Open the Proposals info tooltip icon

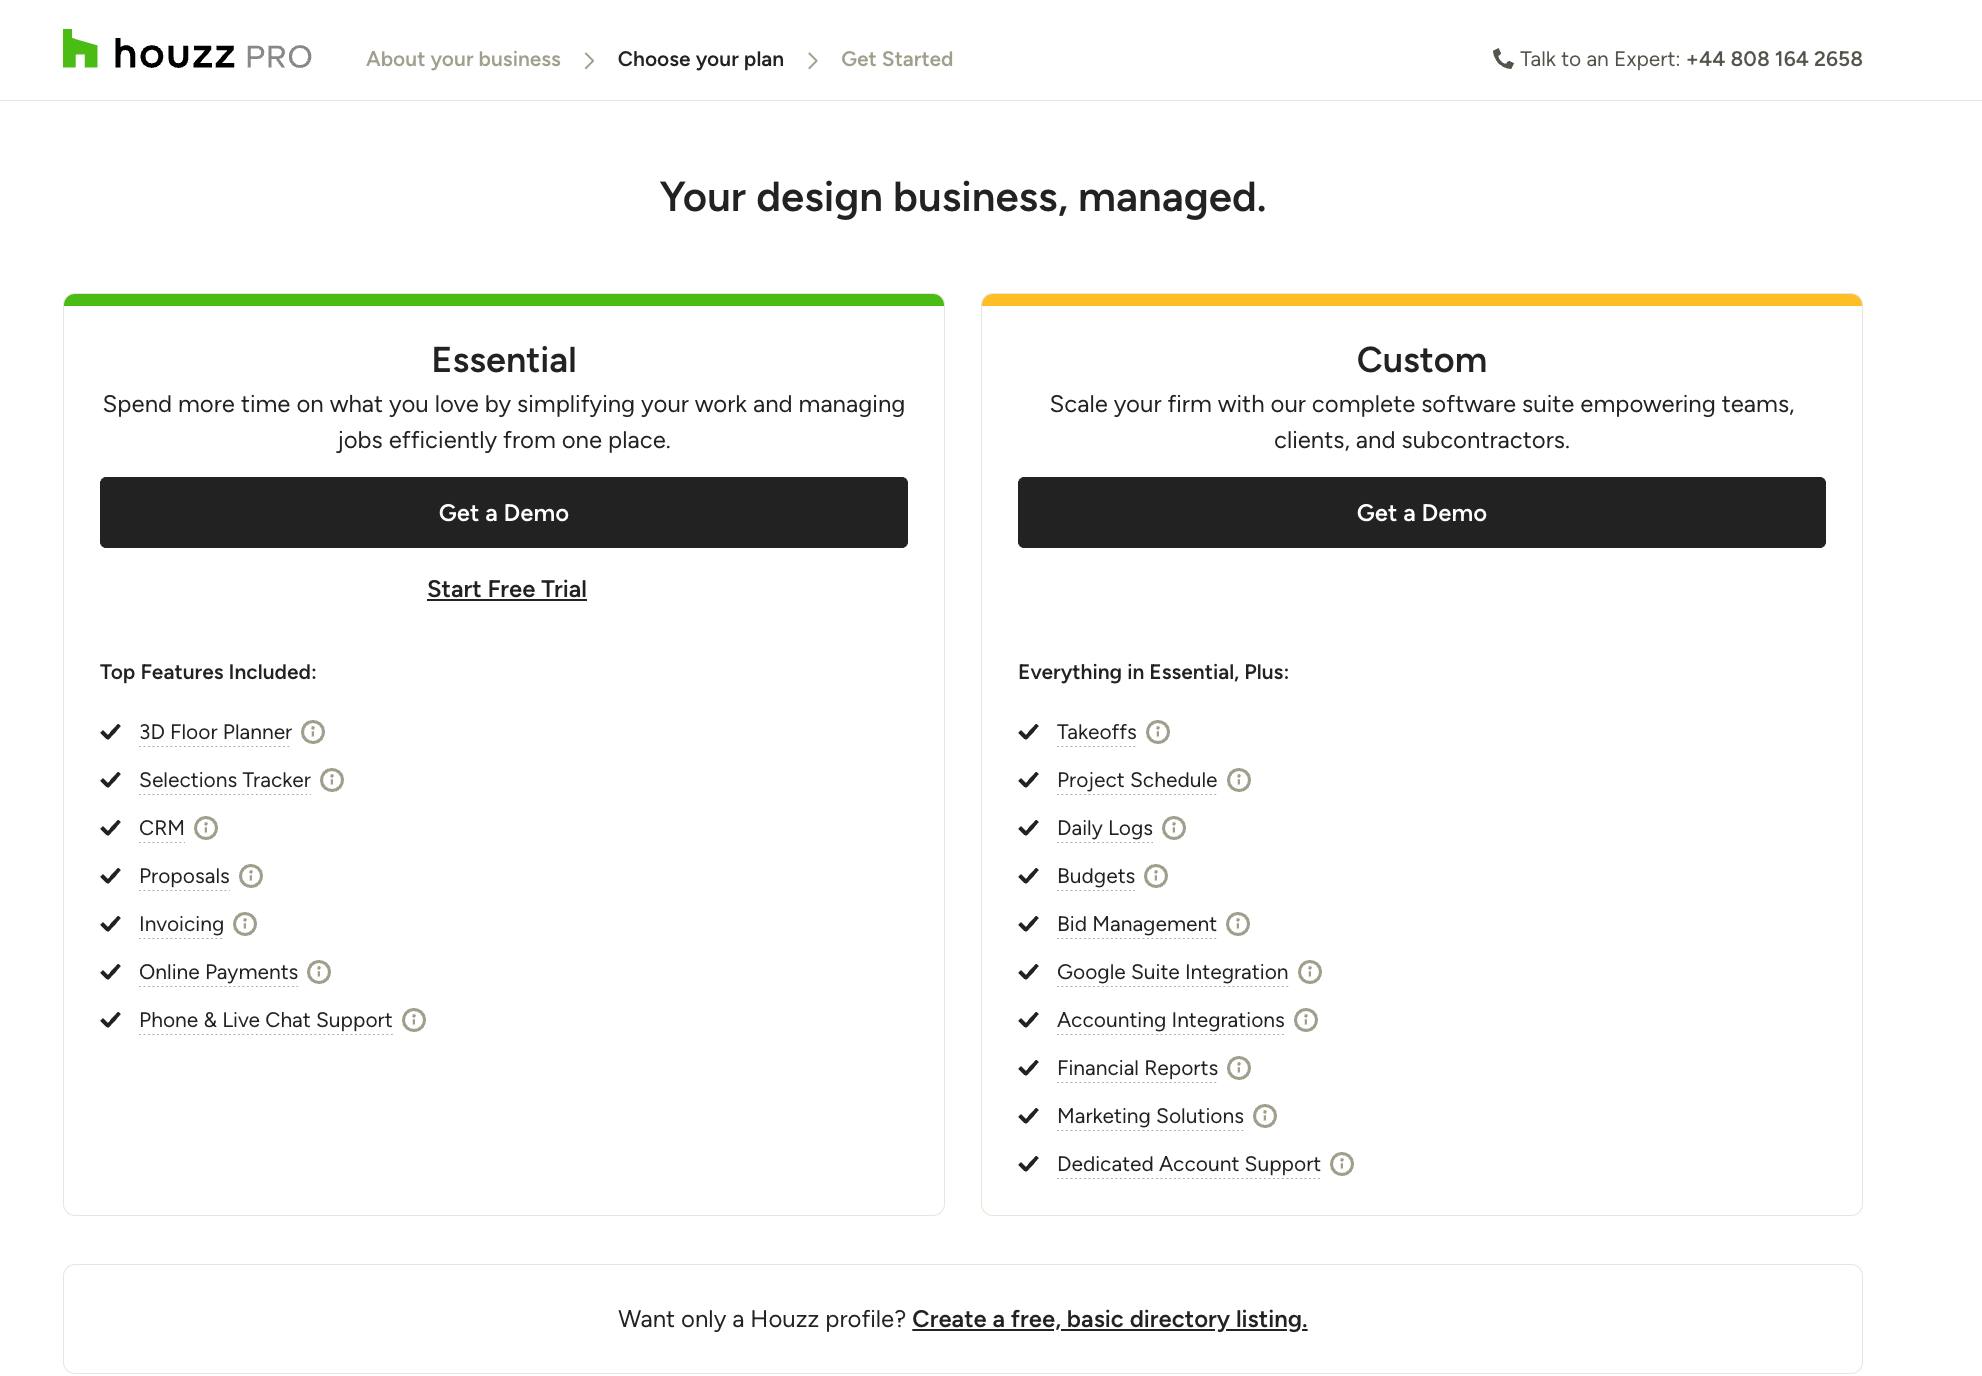[251, 876]
